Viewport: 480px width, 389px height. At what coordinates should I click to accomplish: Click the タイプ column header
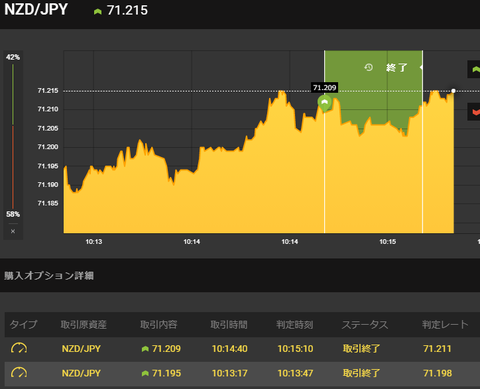click(x=23, y=324)
